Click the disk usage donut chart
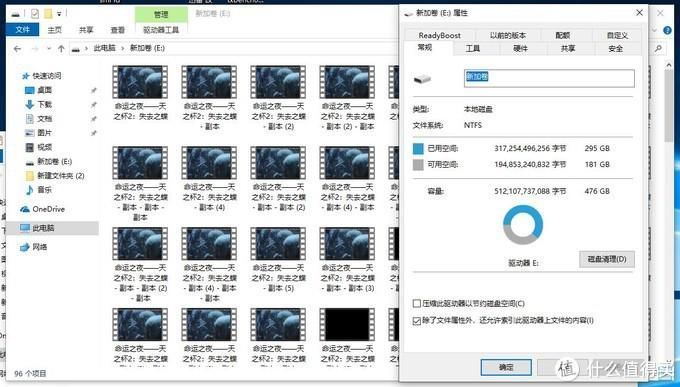 [523, 225]
